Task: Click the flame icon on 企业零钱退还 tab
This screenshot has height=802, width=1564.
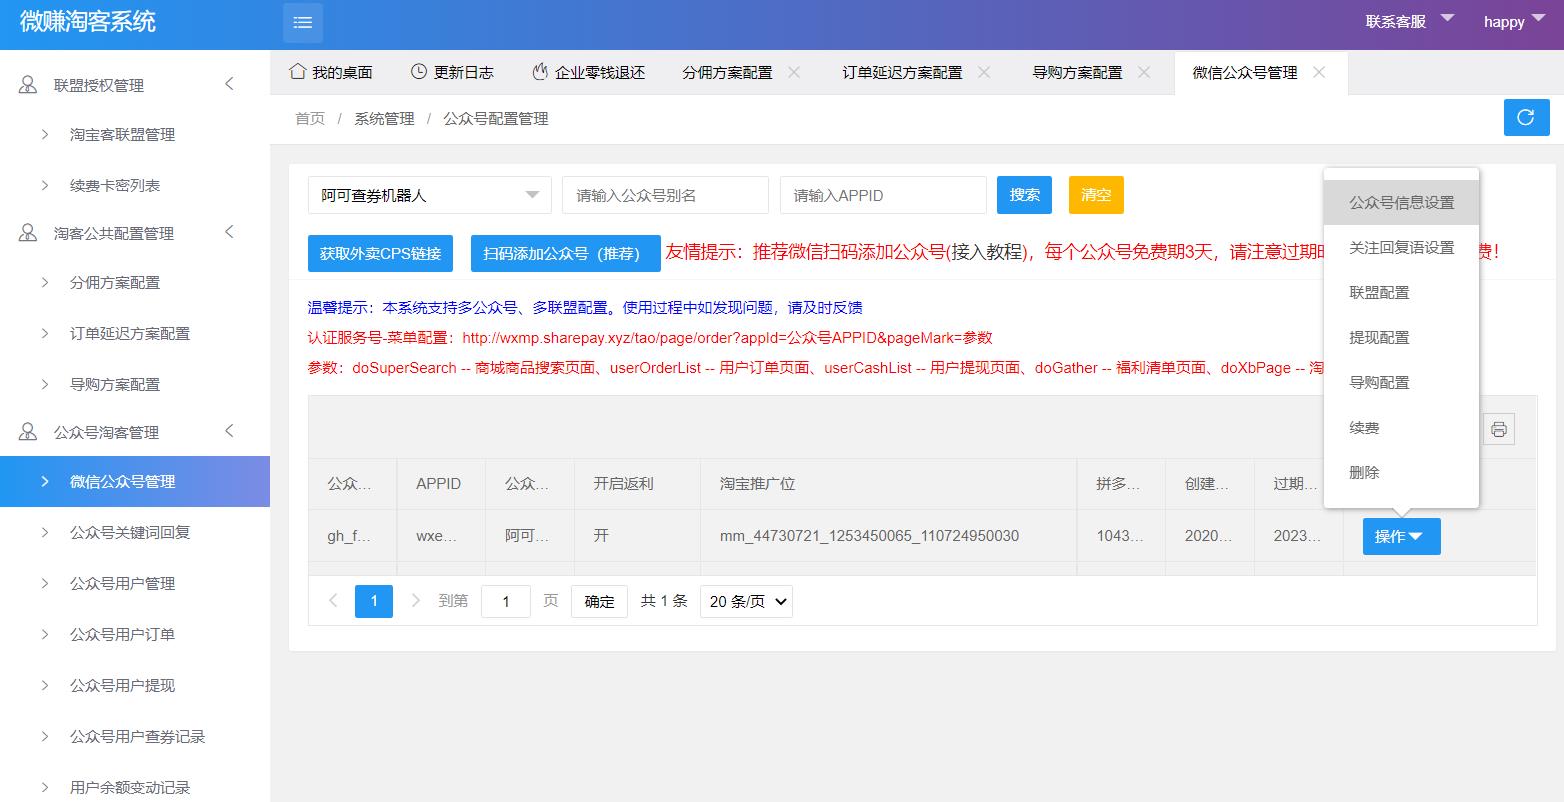Action: (540, 71)
